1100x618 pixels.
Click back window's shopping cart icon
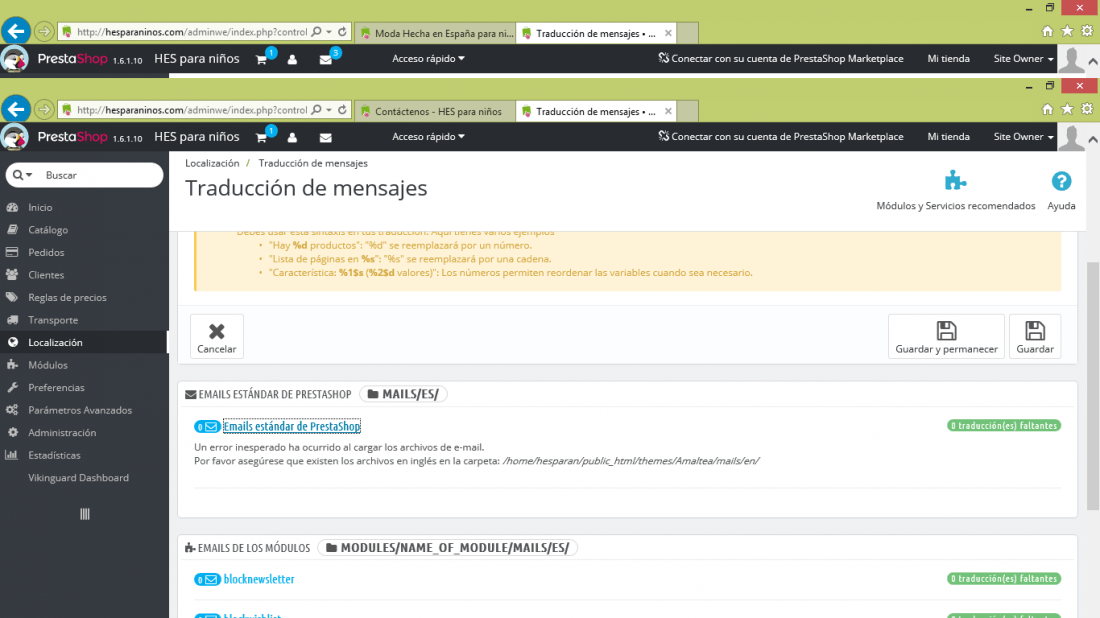(x=264, y=58)
